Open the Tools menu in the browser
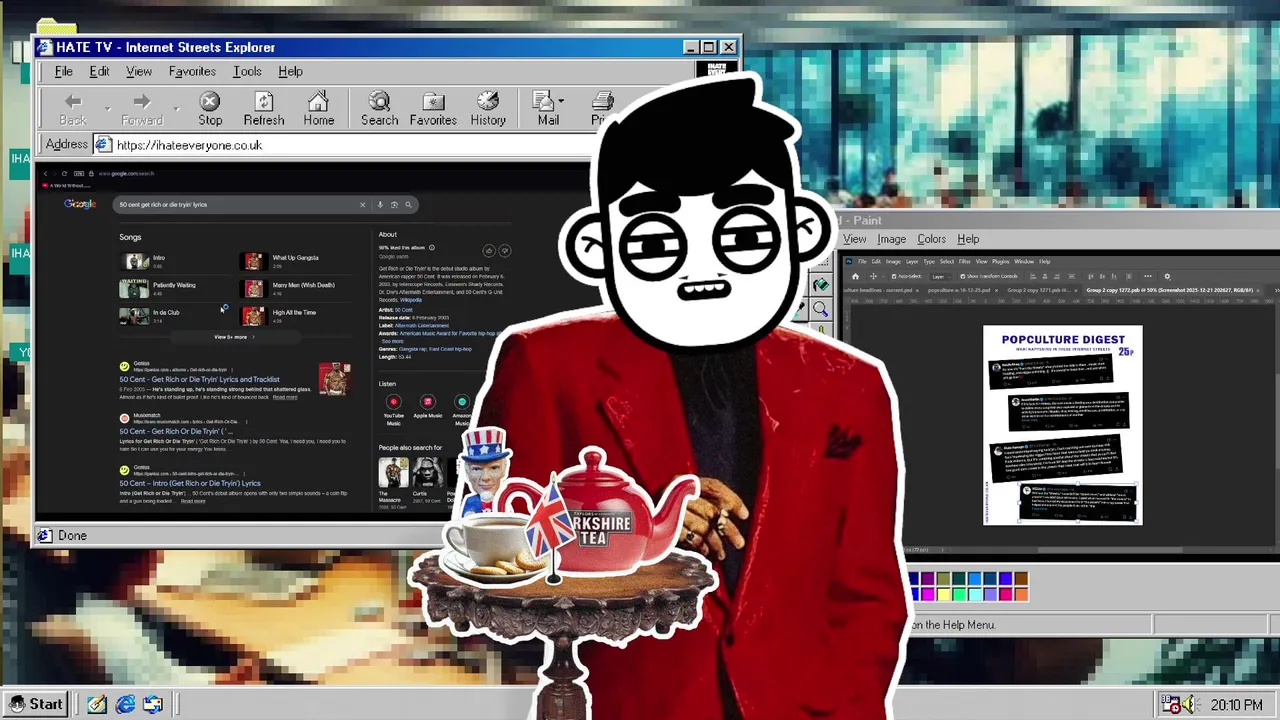This screenshot has height=720, width=1280. pos(247,71)
